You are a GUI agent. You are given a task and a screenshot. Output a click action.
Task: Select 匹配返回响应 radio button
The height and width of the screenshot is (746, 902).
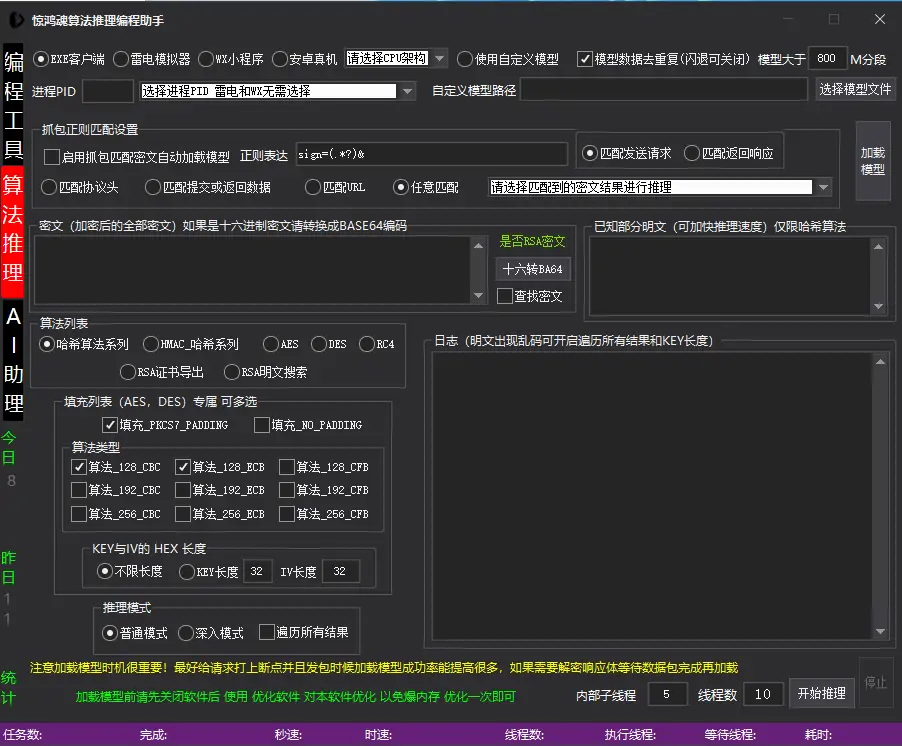728,154
